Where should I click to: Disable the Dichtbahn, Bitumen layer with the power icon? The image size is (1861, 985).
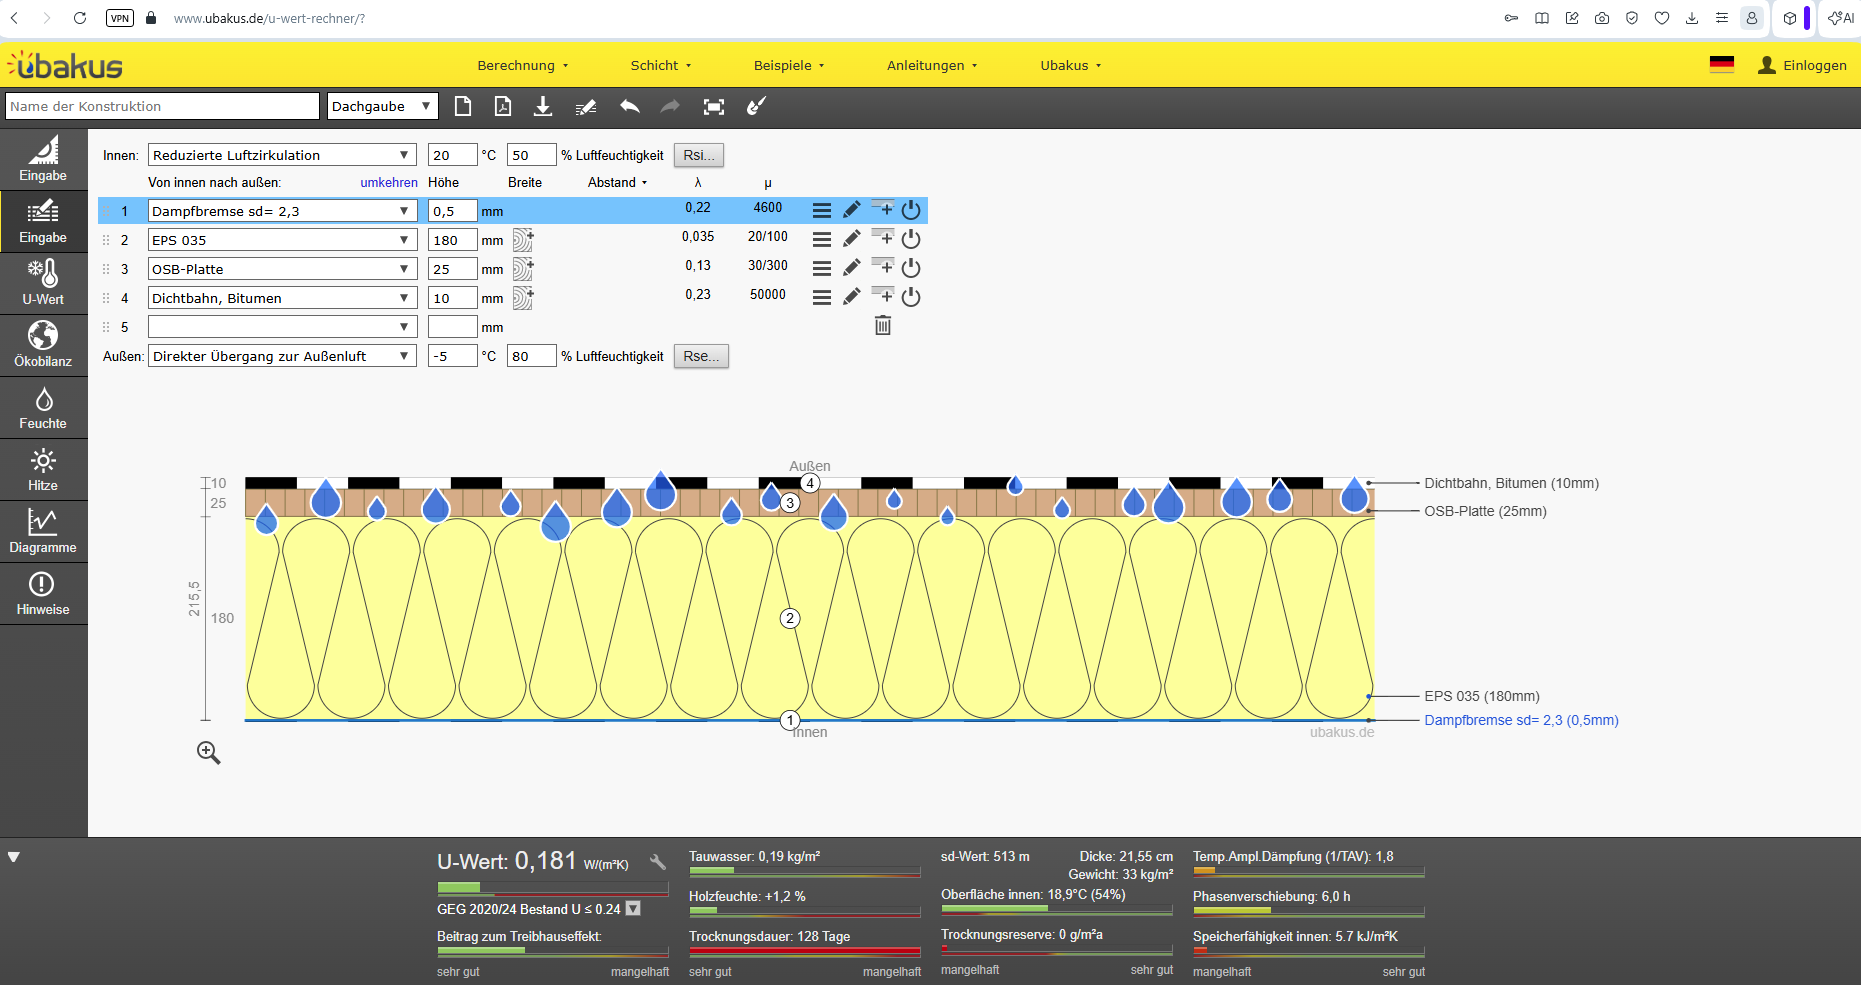[x=911, y=297]
